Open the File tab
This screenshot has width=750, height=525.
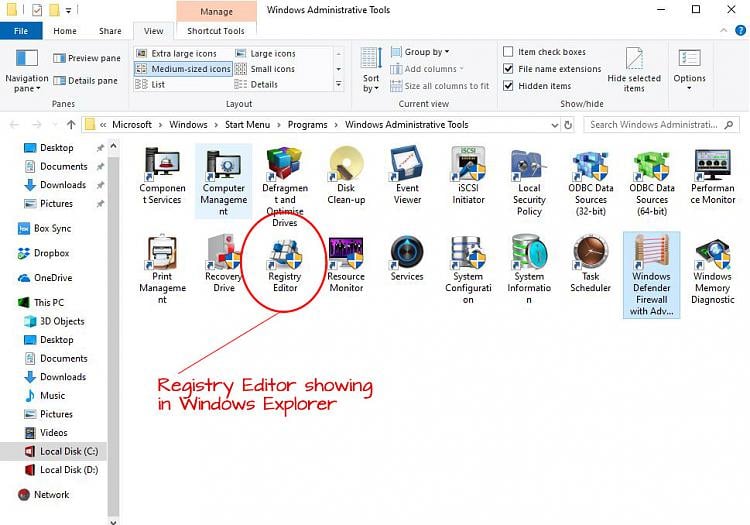(21, 31)
